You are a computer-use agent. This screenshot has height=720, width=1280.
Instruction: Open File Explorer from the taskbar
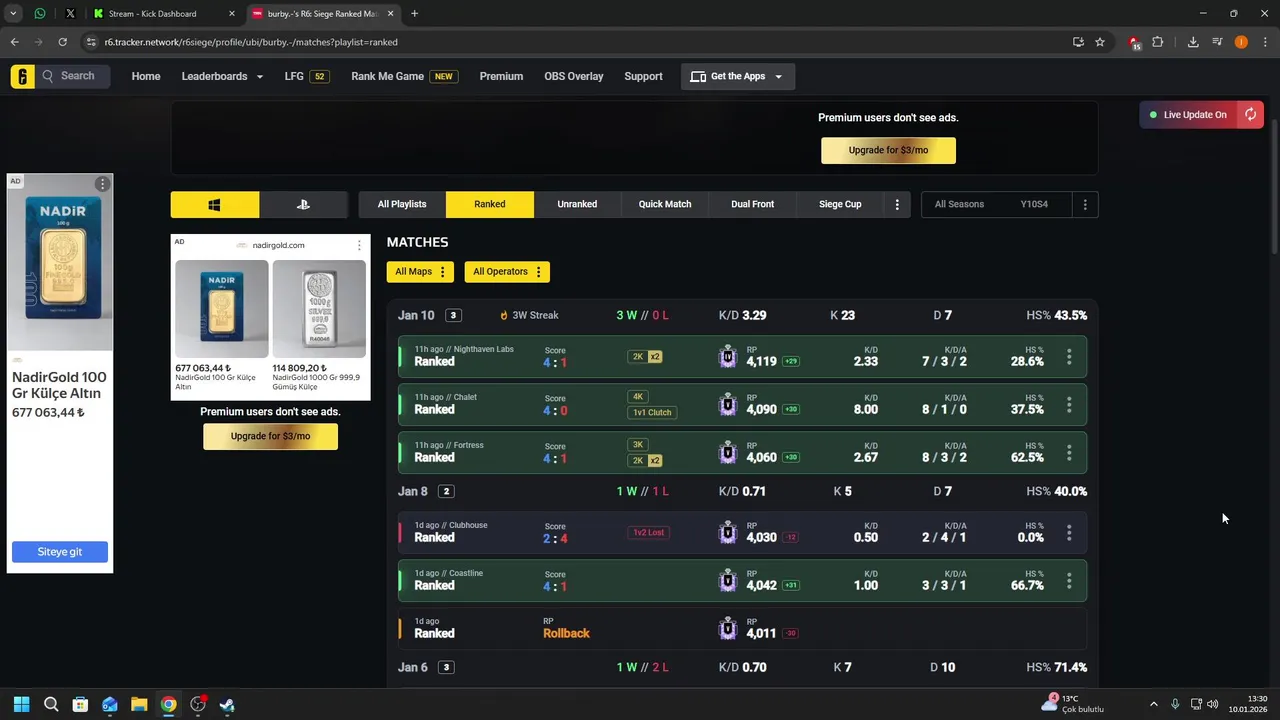pos(139,704)
